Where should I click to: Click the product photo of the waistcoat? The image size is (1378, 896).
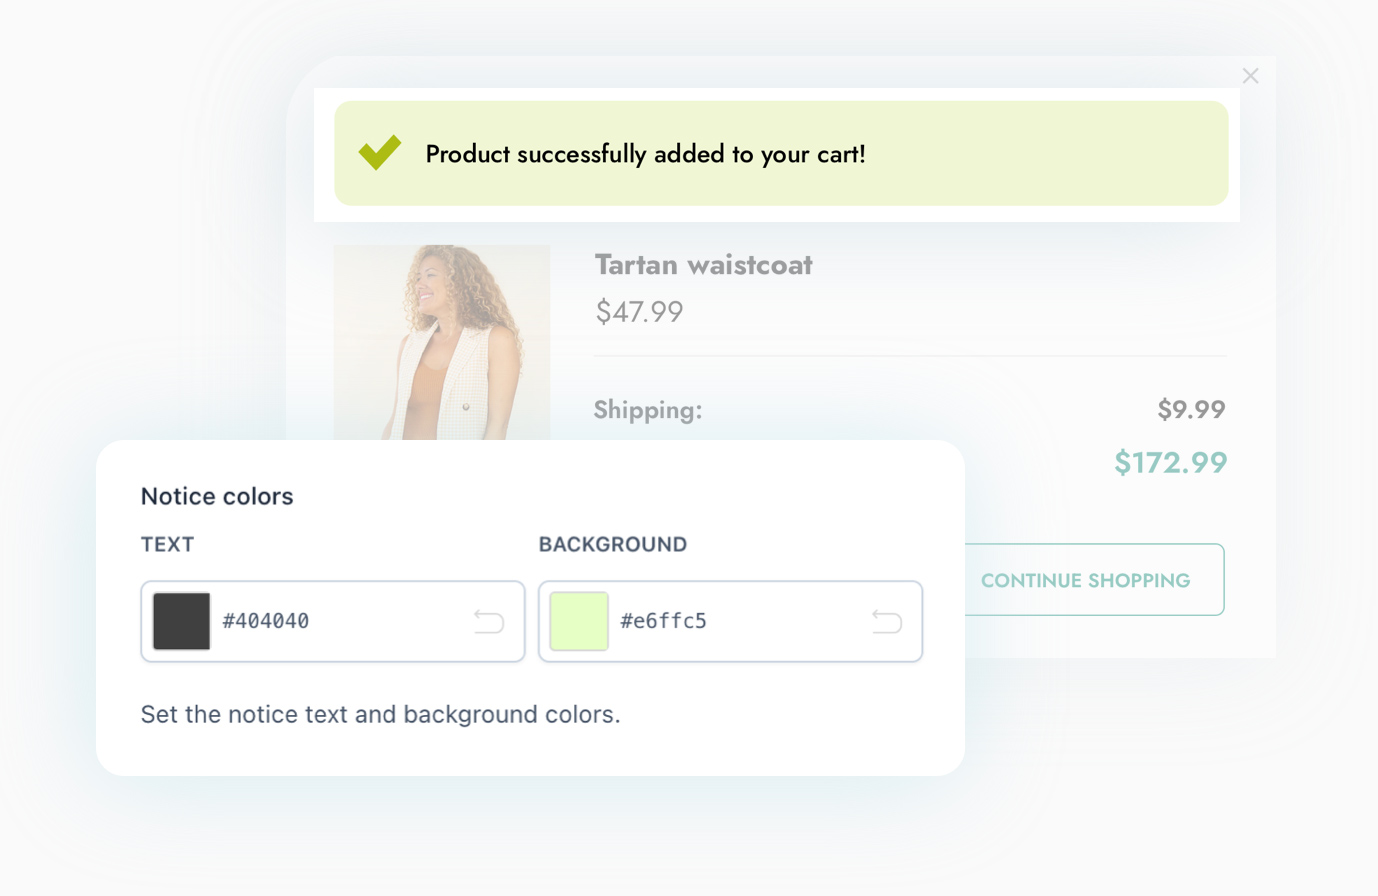point(442,340)
